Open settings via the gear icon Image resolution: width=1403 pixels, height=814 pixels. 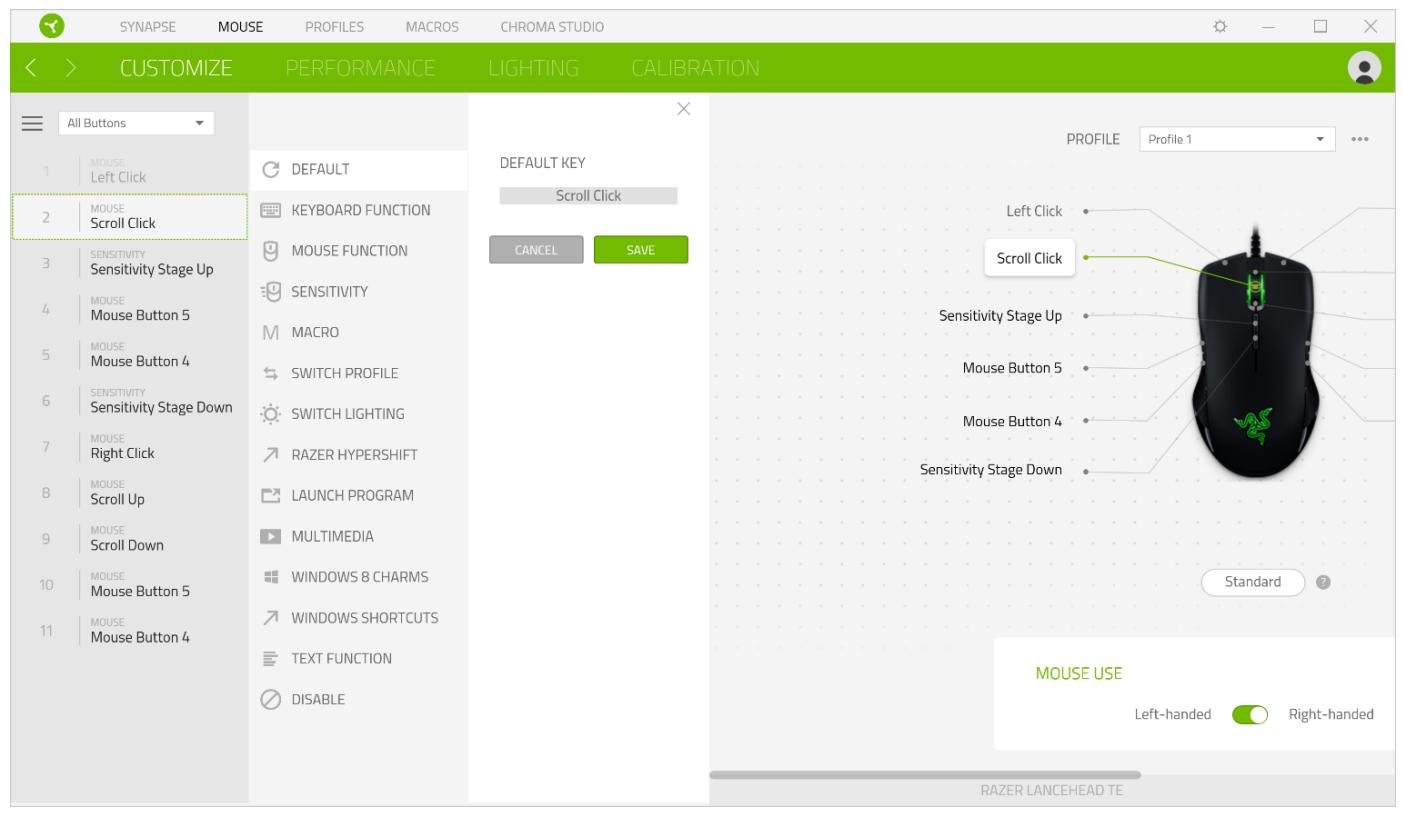tap(1219, 26)
